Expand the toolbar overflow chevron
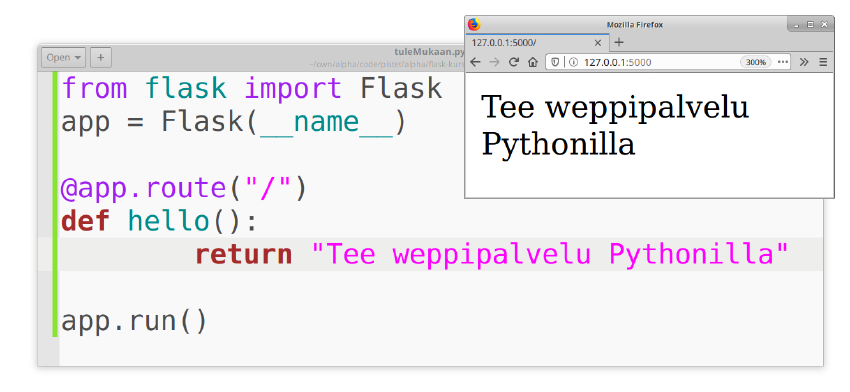Screen dimensions: 850x392 [x=804, y=62]
